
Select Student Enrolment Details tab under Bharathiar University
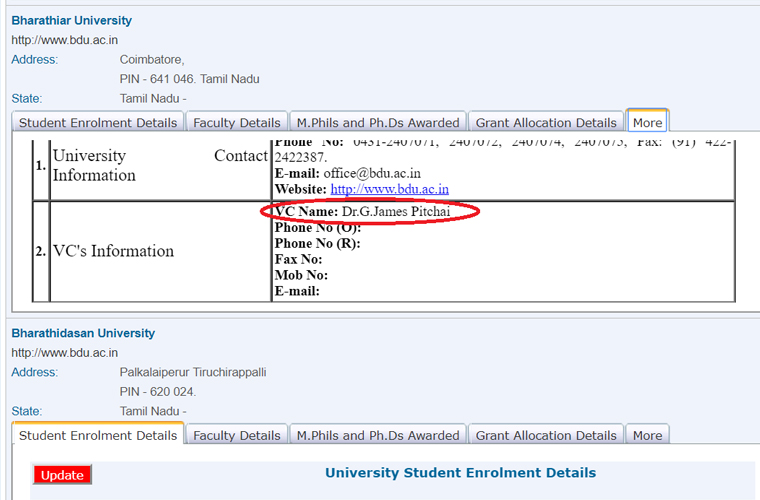coord(98,123)
